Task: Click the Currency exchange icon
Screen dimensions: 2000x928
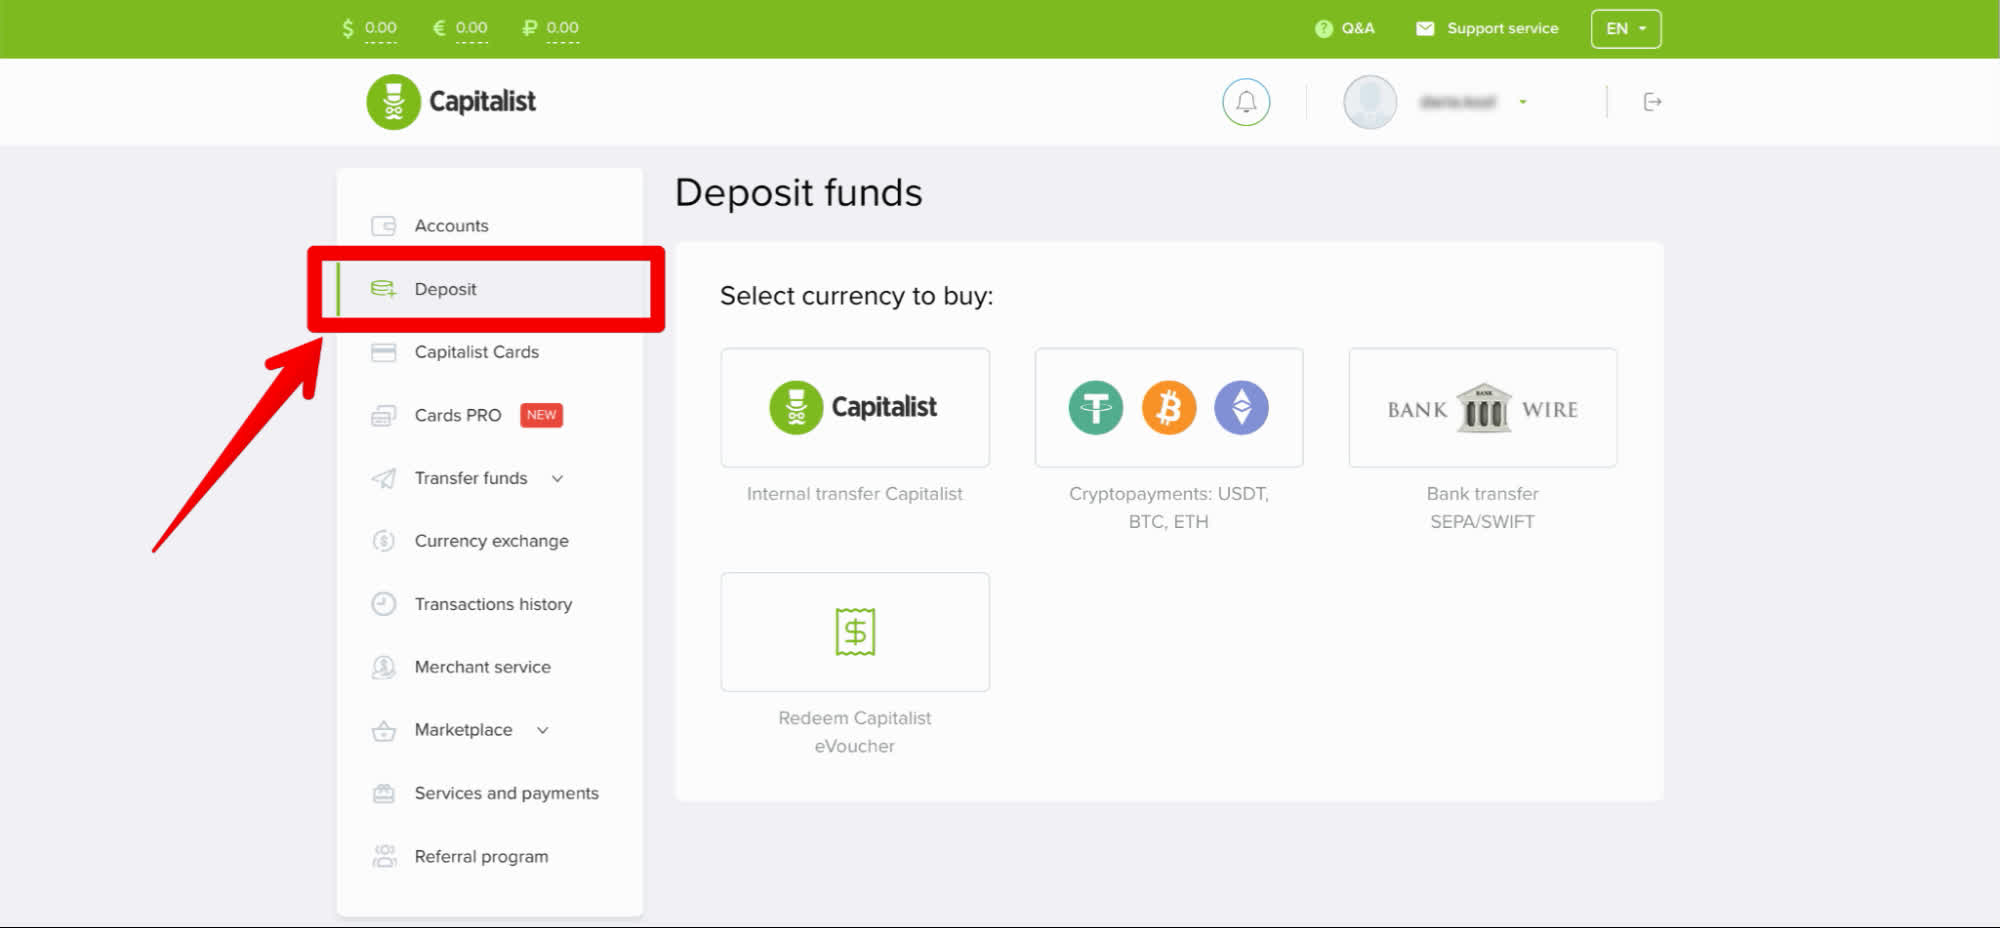Action: [383, 541]
